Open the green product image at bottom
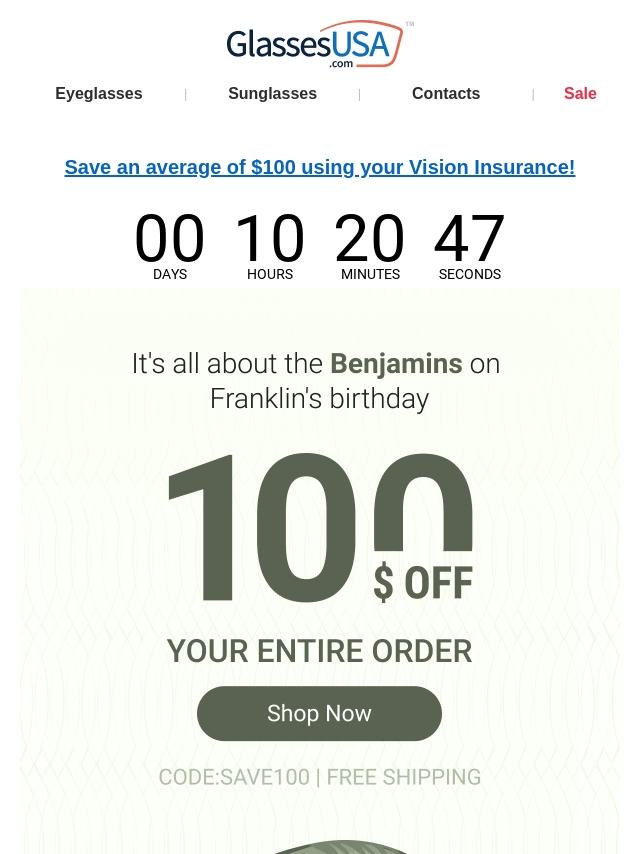 coord(339,847)
